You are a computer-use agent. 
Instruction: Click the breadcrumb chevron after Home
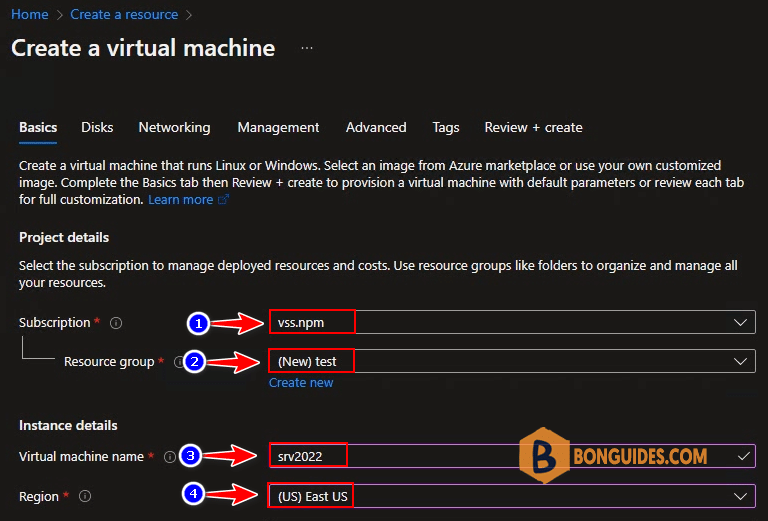click(x=60, y=15)
